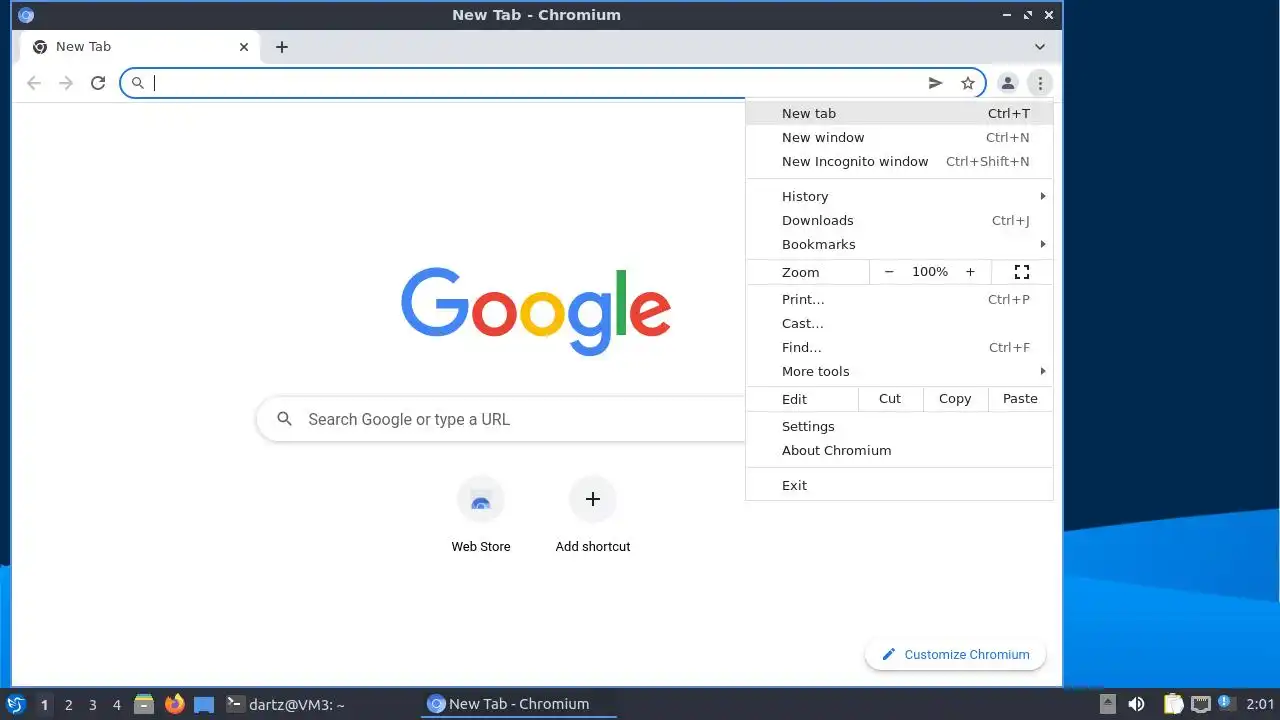Click the Paste button in Edit row
1280x720 pixels.
tap(1020, 398)
